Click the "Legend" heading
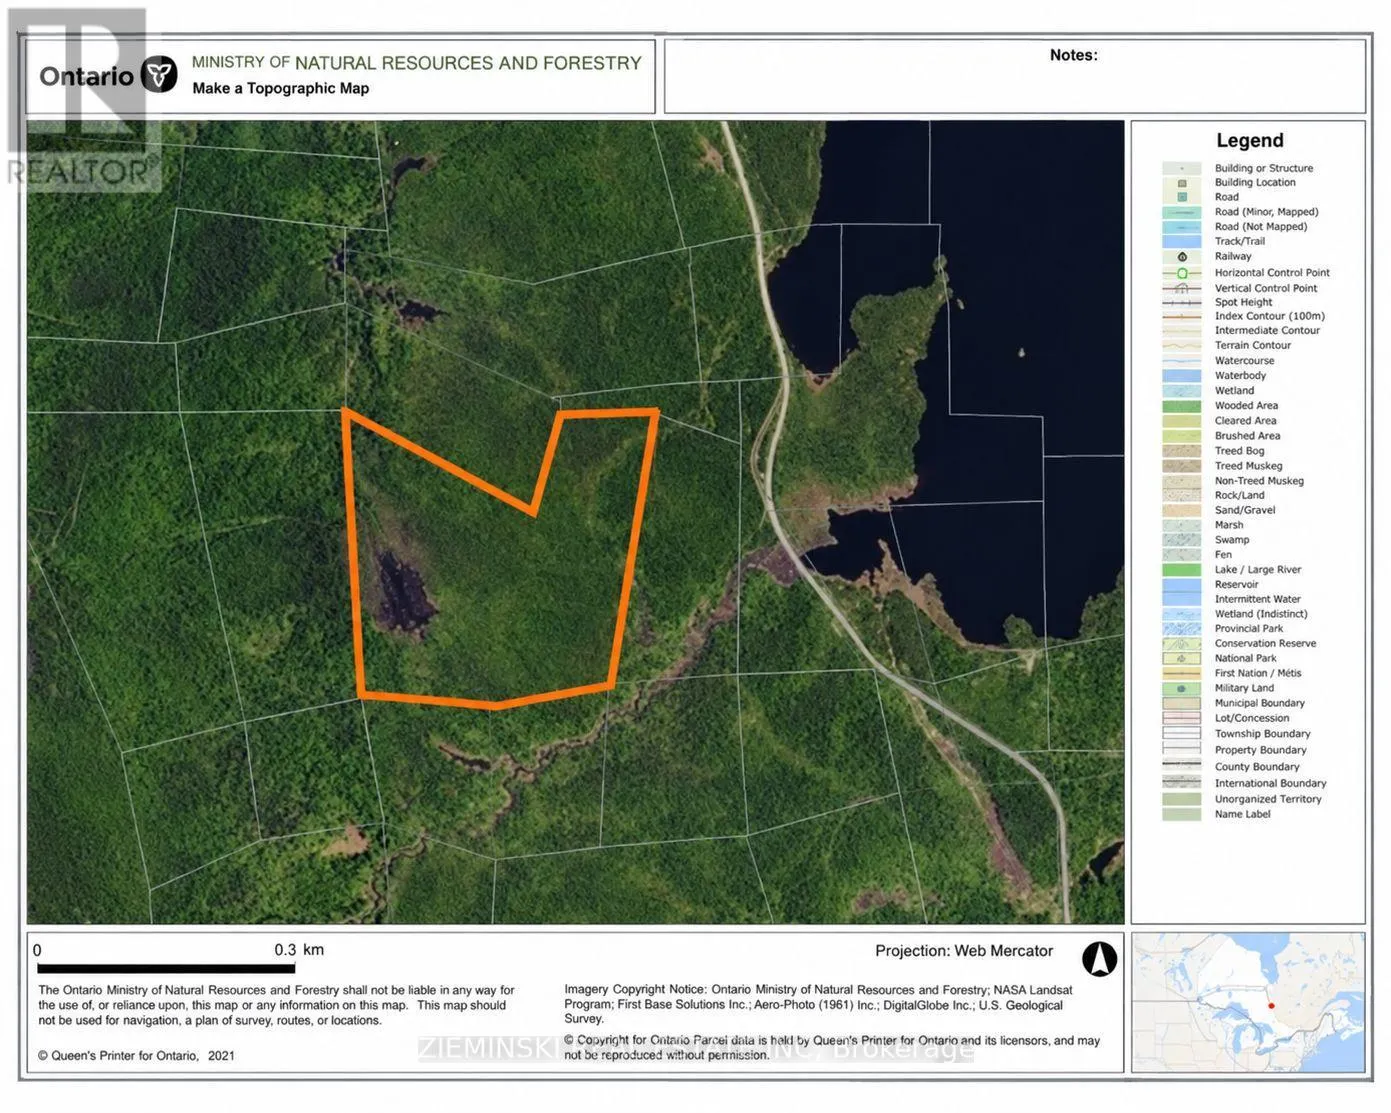1391x1113 pixels. click(1250, 140)
